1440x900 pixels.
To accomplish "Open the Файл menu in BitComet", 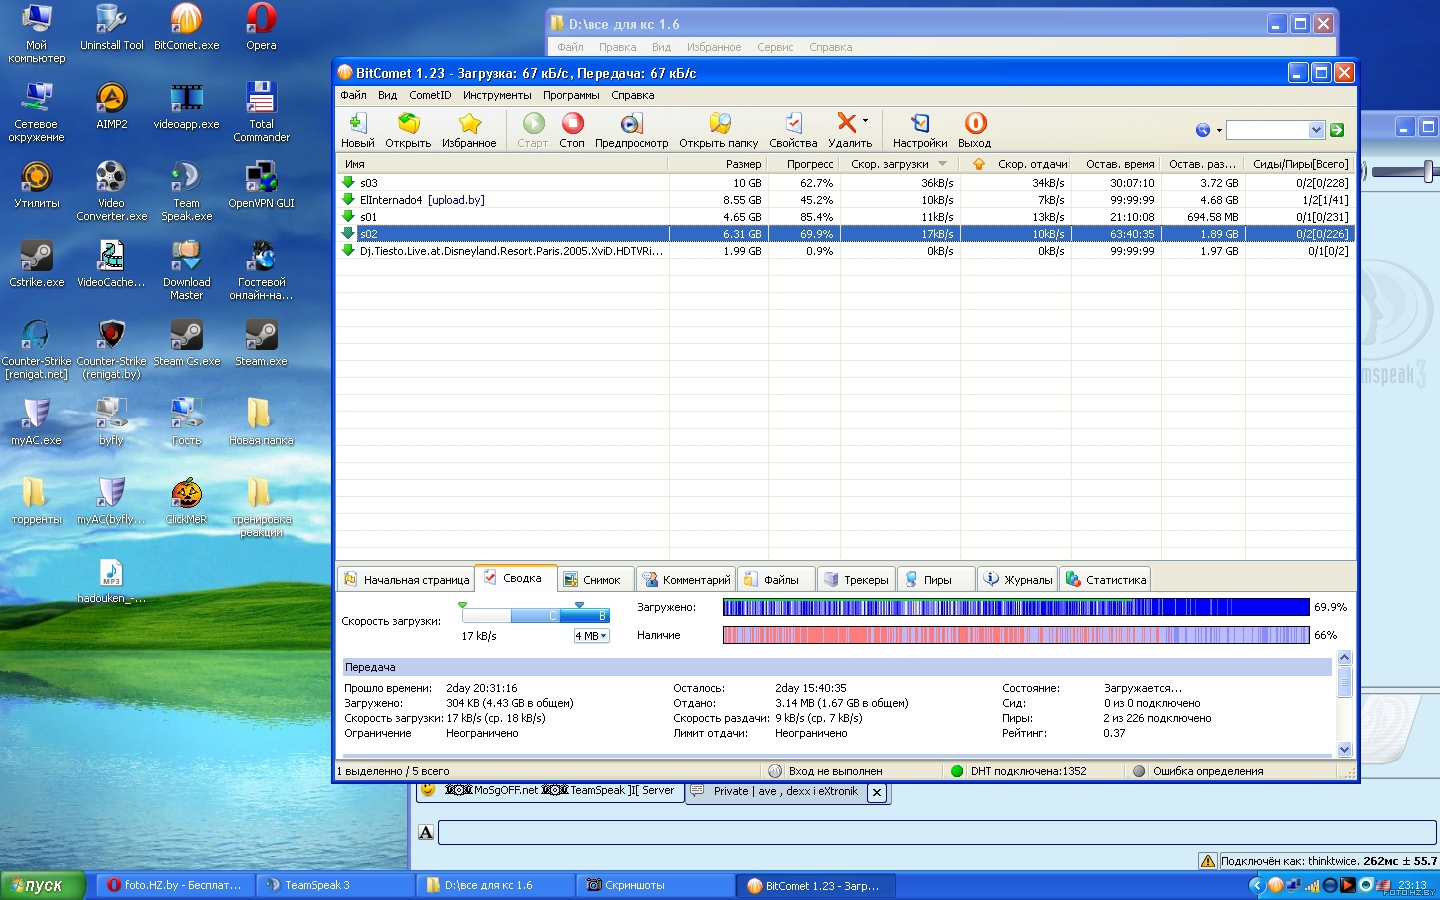I will click(353, 95).
